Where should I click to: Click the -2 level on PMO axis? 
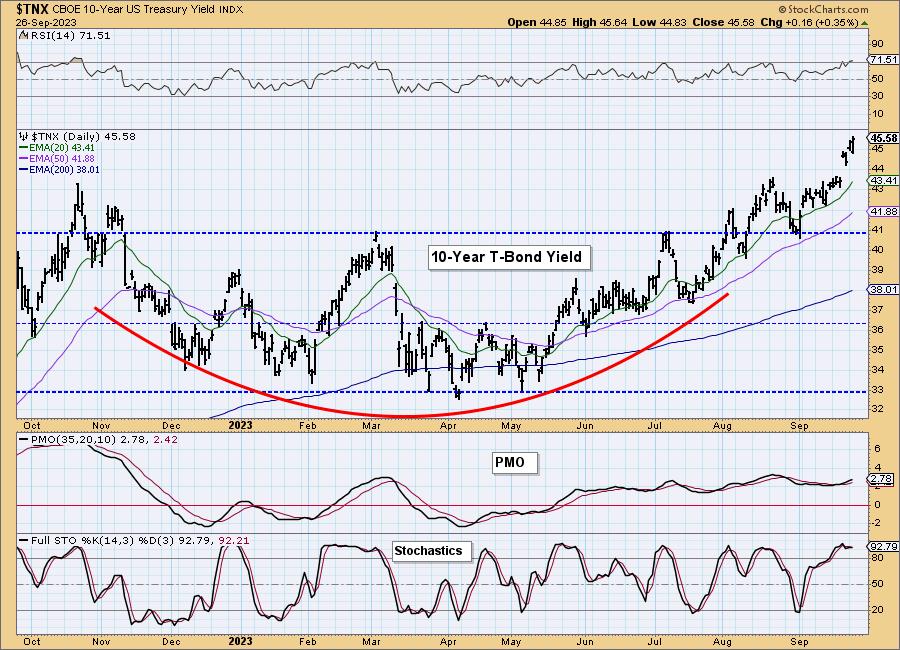[x=876, y=523]
